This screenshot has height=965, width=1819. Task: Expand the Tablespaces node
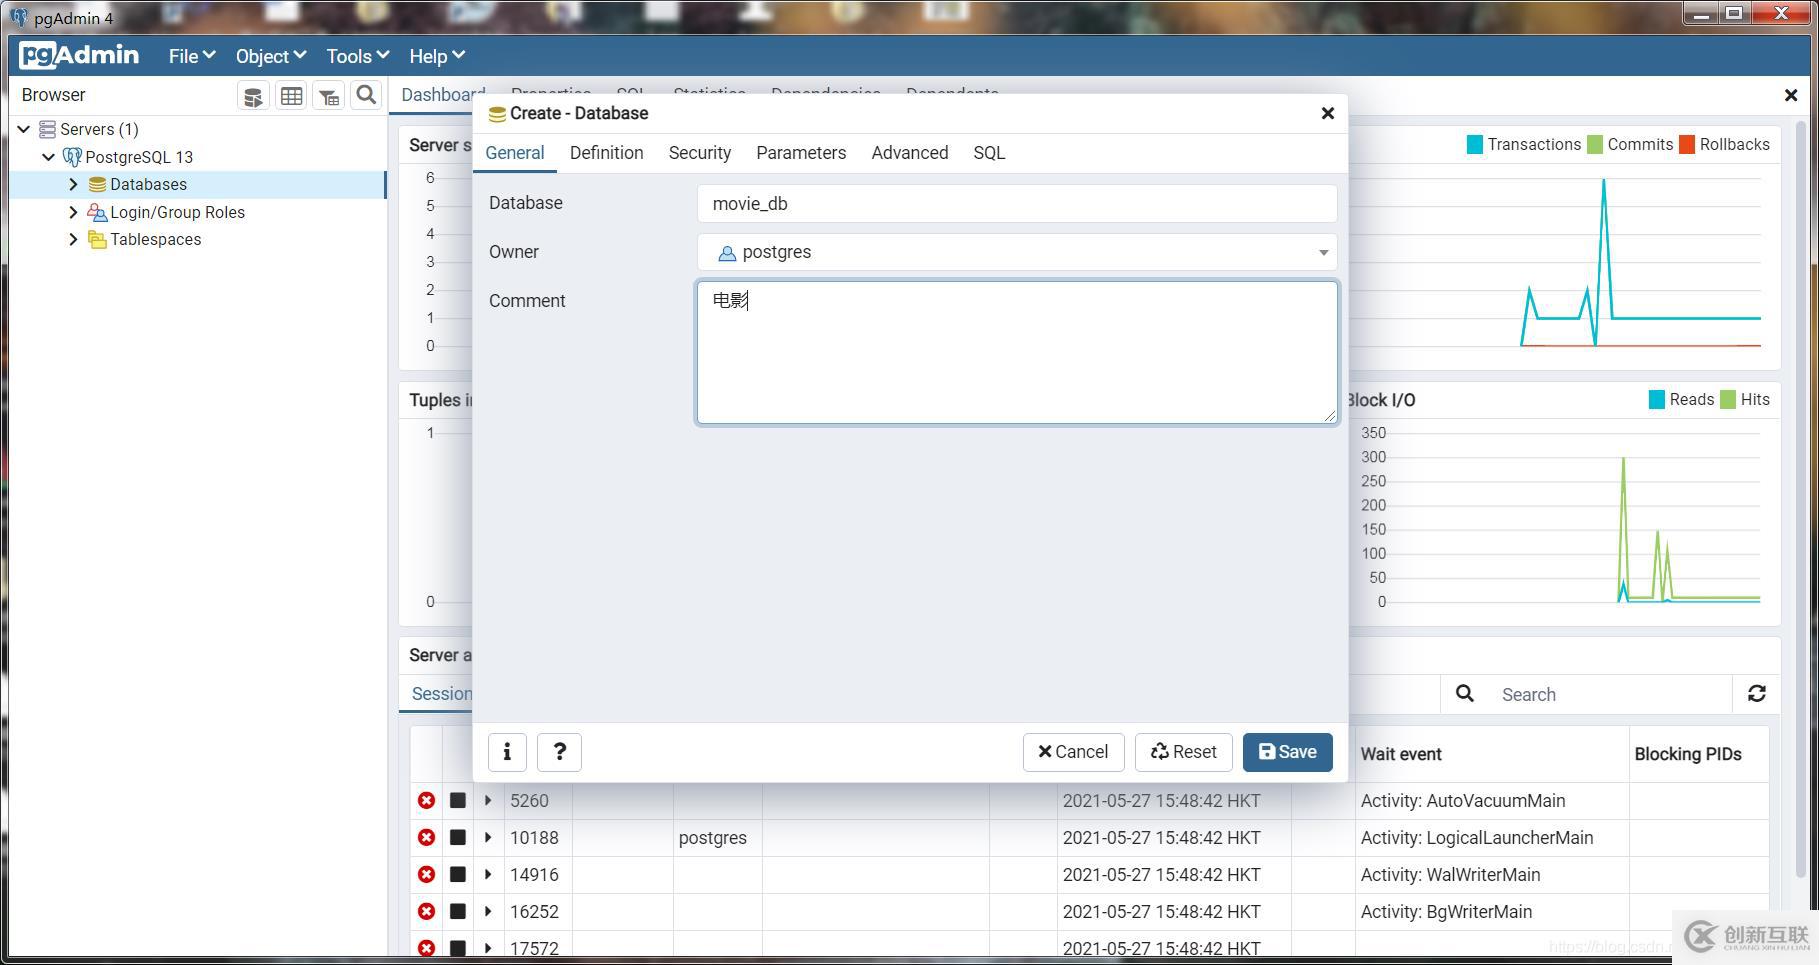(73, 240)
